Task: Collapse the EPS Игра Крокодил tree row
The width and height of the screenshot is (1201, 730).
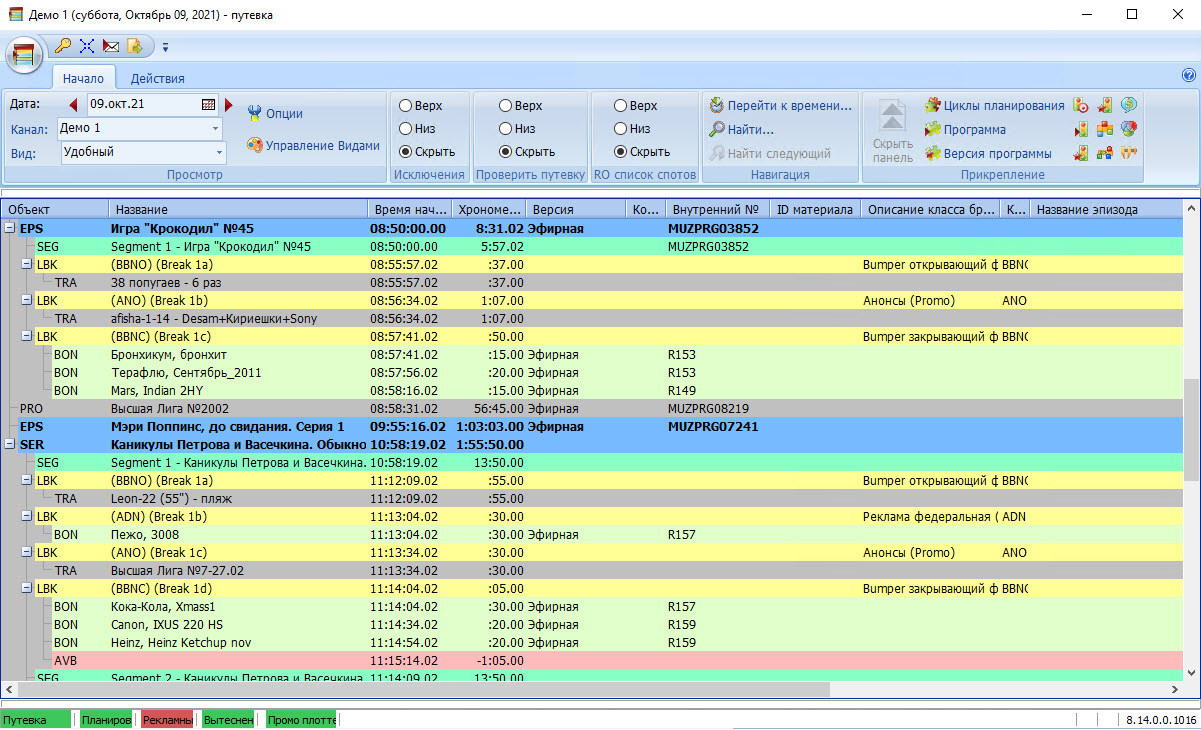Action: pos(11,228)
